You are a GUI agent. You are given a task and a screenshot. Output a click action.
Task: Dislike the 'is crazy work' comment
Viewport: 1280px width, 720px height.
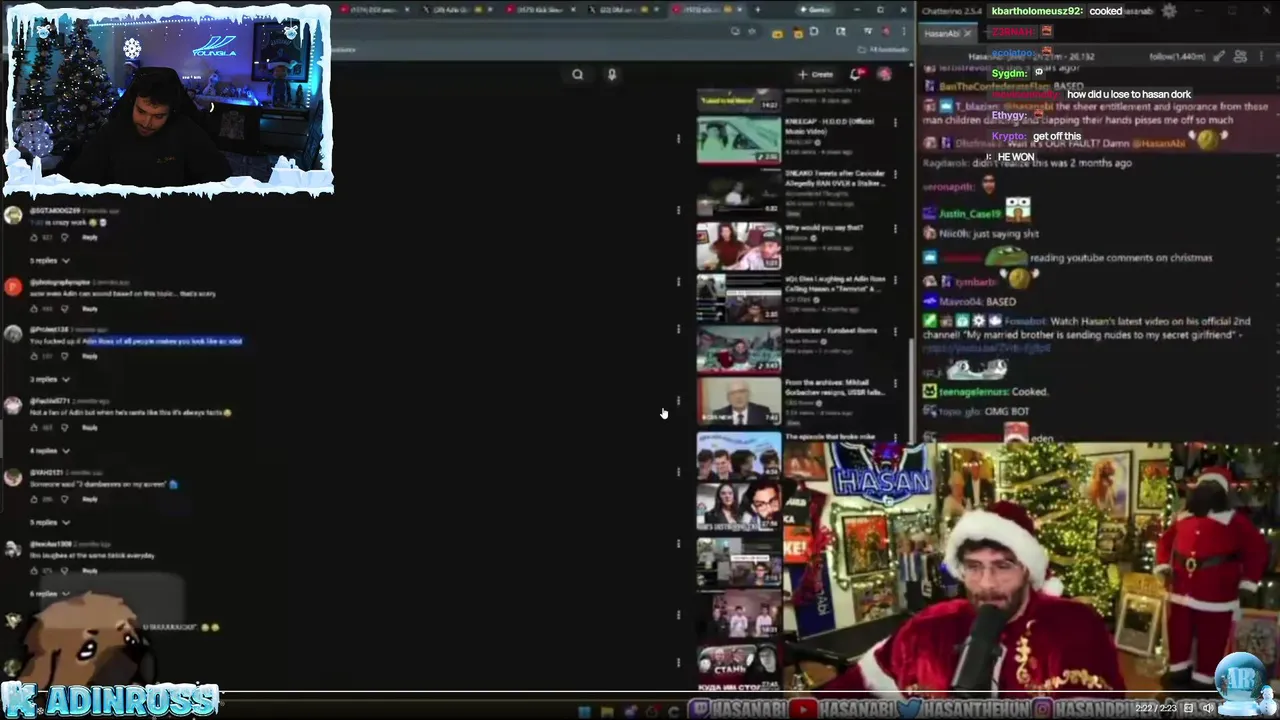[65, 237]
